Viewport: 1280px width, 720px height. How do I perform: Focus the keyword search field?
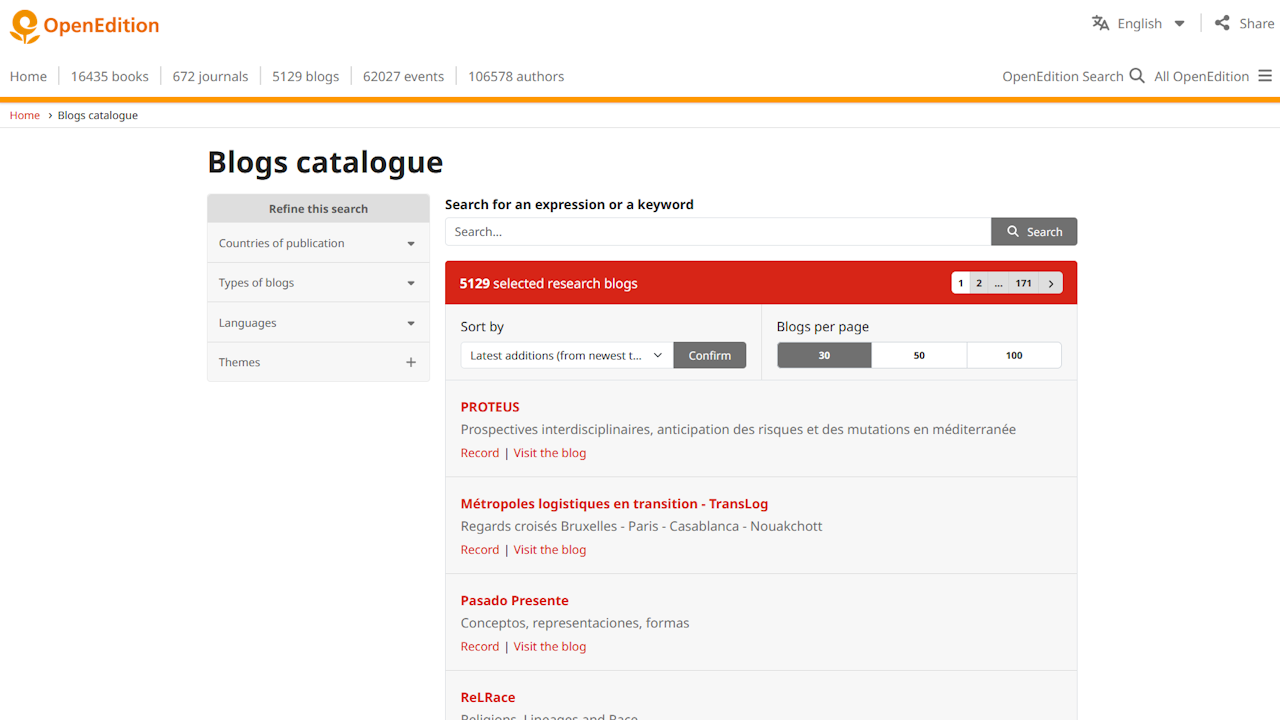coord(718,231)
